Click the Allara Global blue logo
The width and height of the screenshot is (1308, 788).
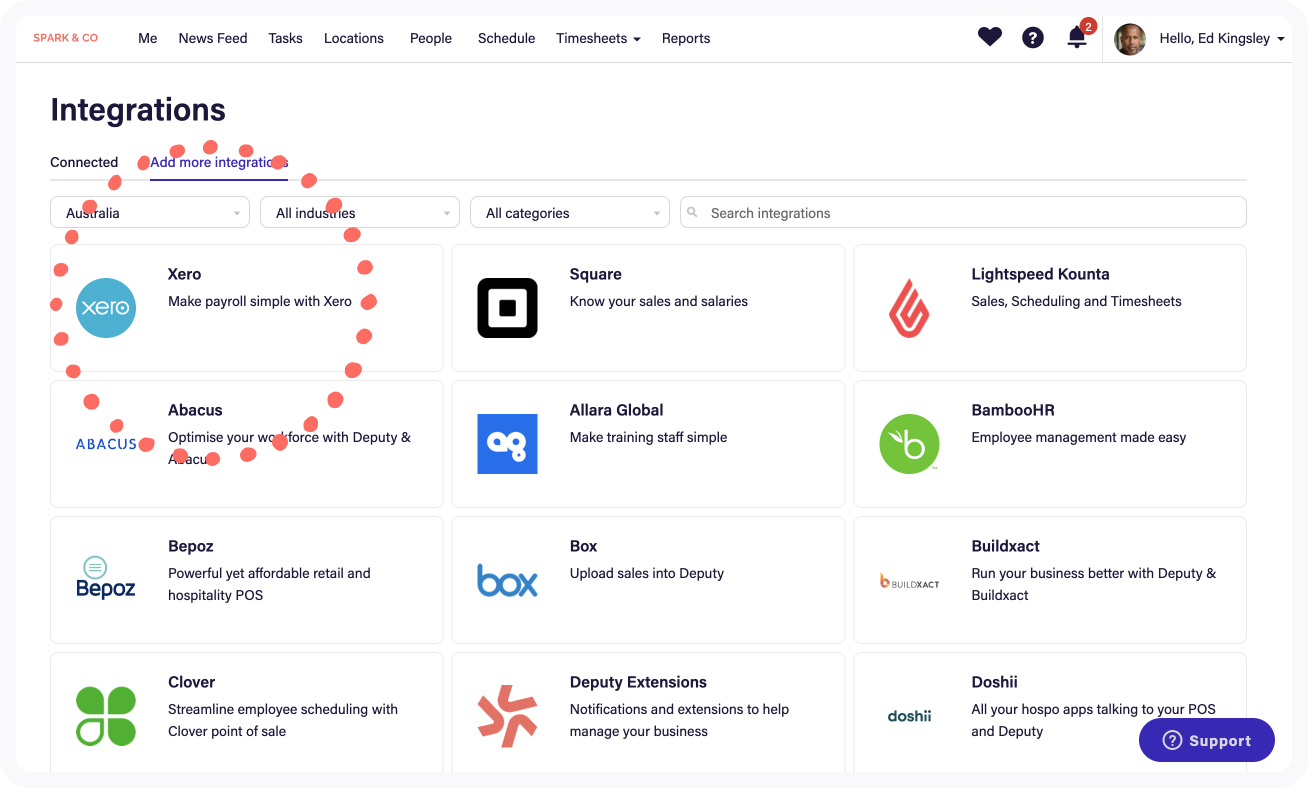(507, 444)
